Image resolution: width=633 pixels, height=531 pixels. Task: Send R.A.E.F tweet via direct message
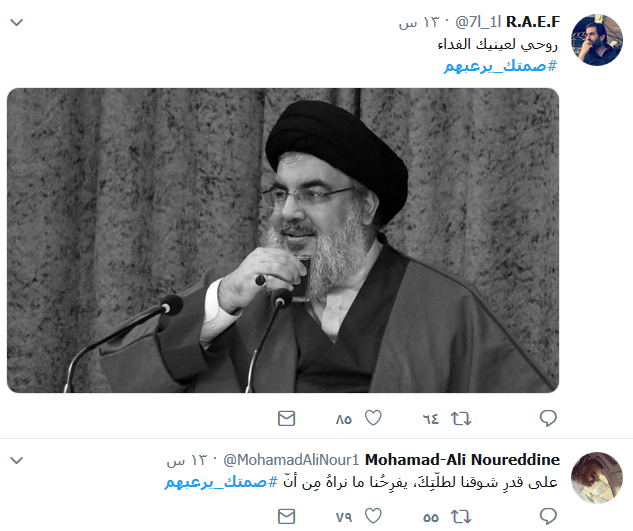[x=287, y=418]
